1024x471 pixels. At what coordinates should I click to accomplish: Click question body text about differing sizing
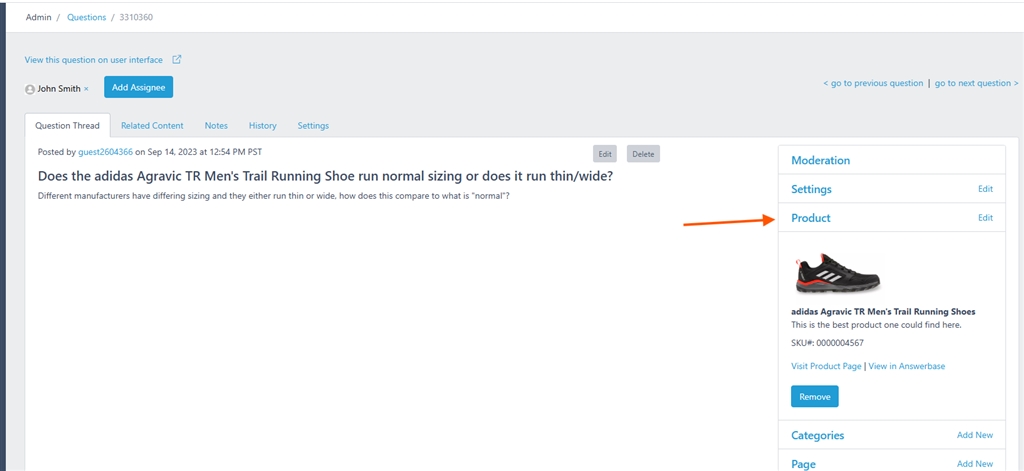click(274, 195)
